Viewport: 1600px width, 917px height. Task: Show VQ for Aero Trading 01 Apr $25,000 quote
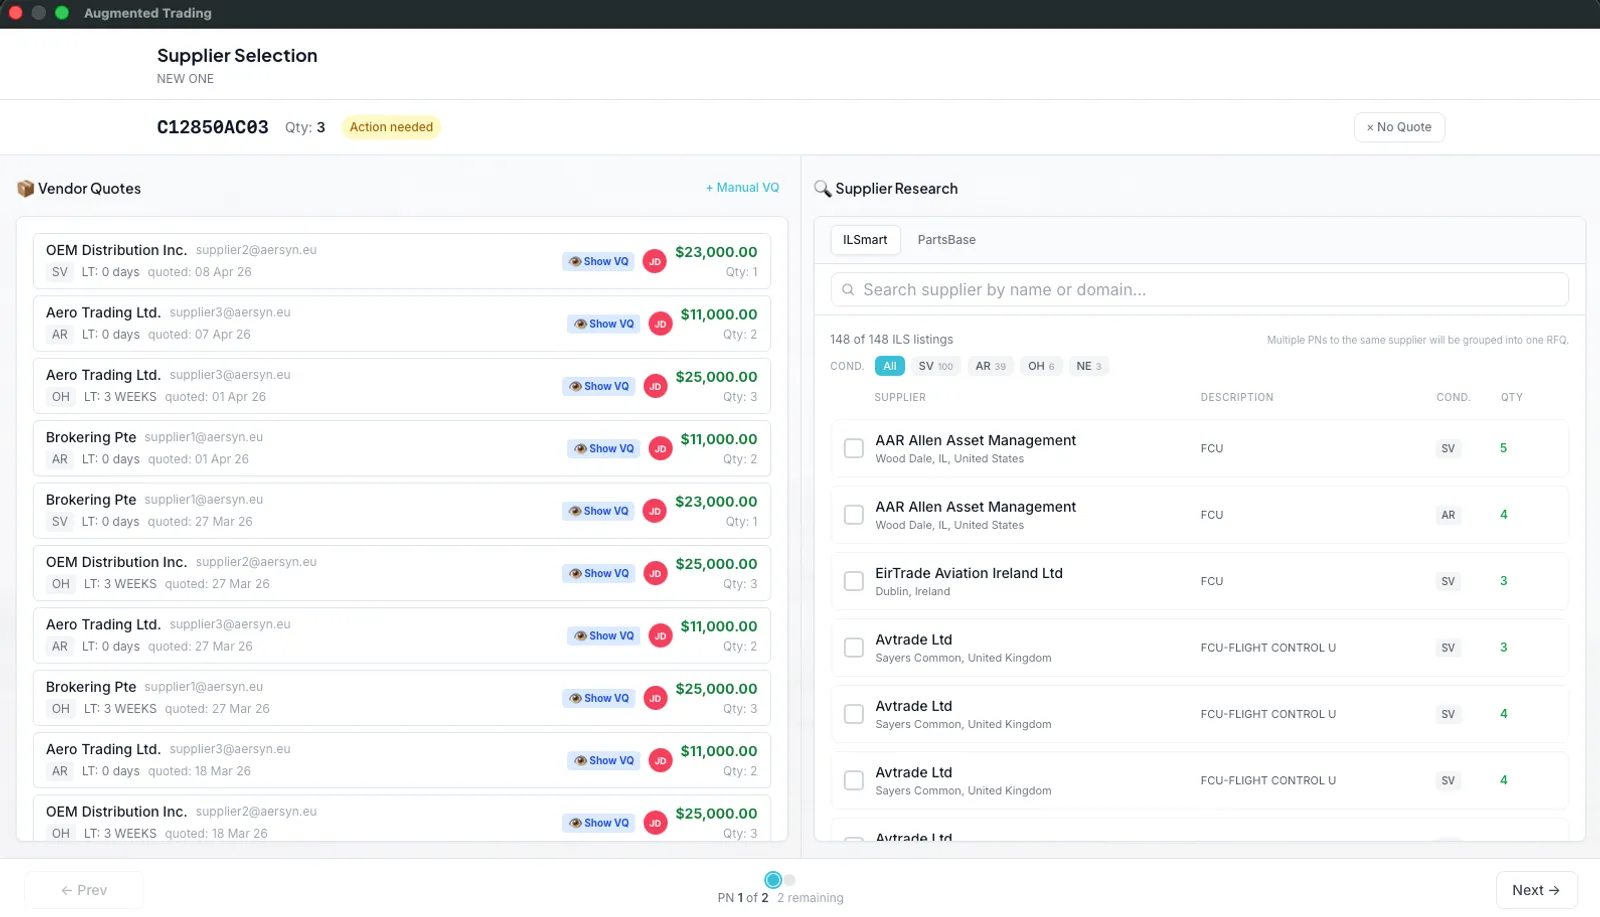599,386
